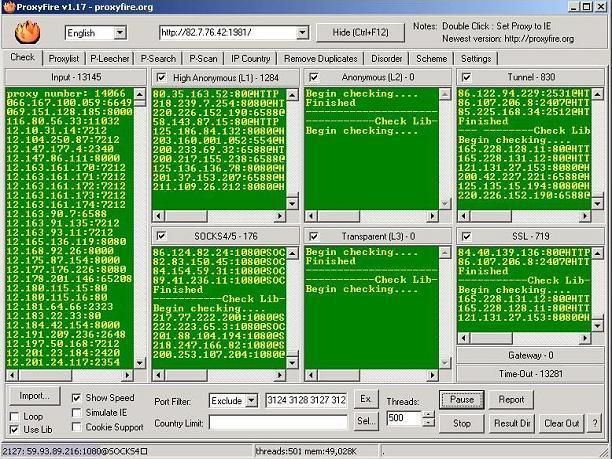
Task: Click SOCKS4/5 list scroll-up arrow
Action: [x=292, y=253]
